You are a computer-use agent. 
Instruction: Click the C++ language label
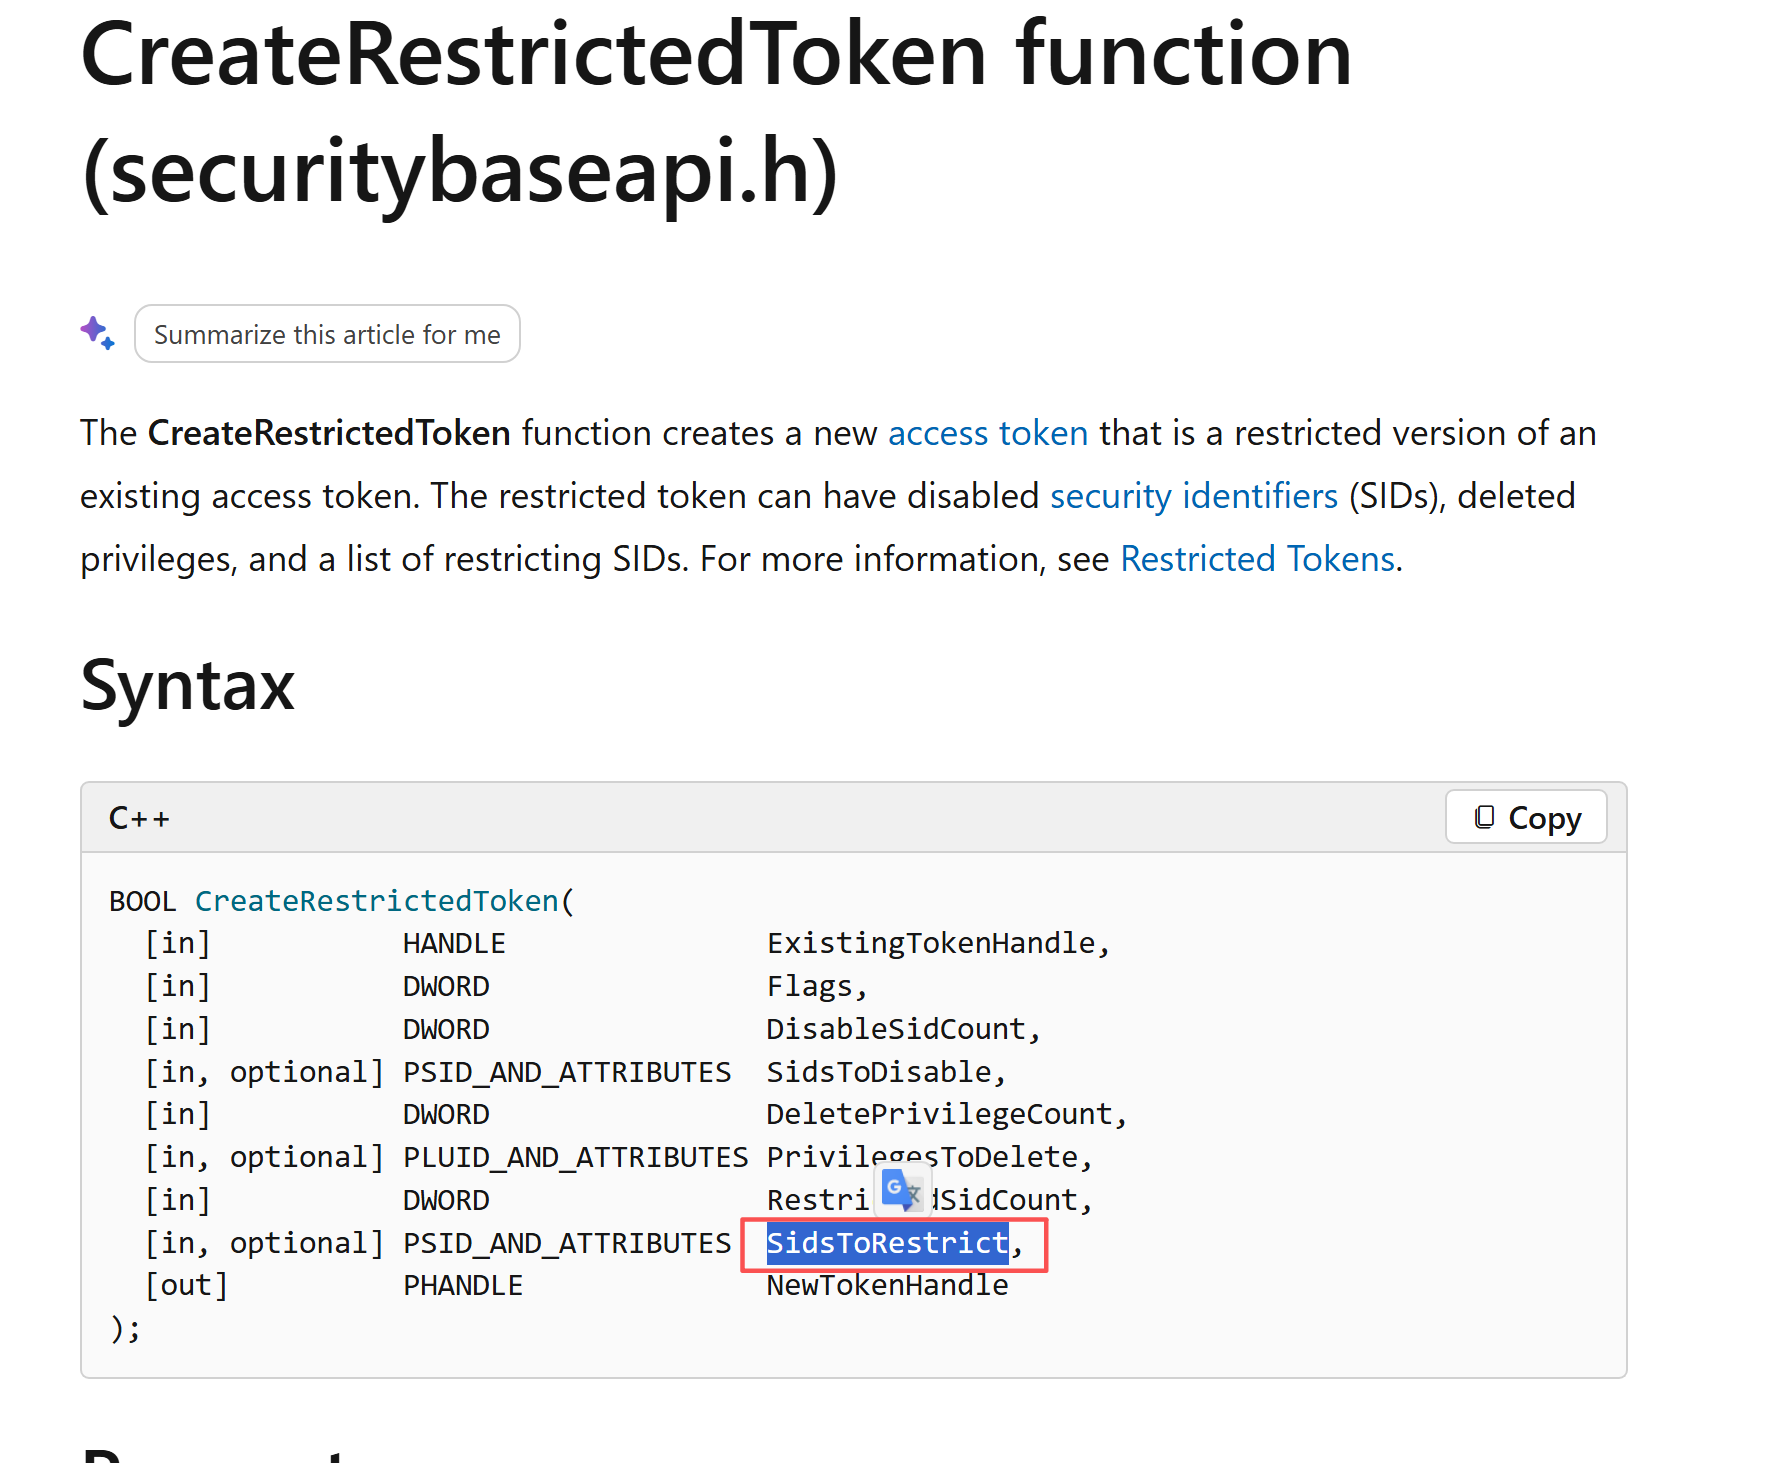(139, 818)
